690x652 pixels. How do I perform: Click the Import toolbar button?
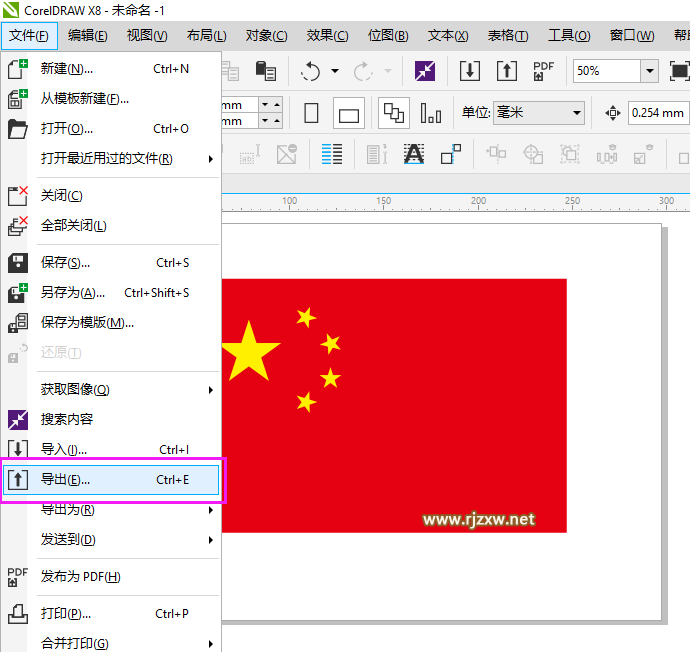click(470, 71)
